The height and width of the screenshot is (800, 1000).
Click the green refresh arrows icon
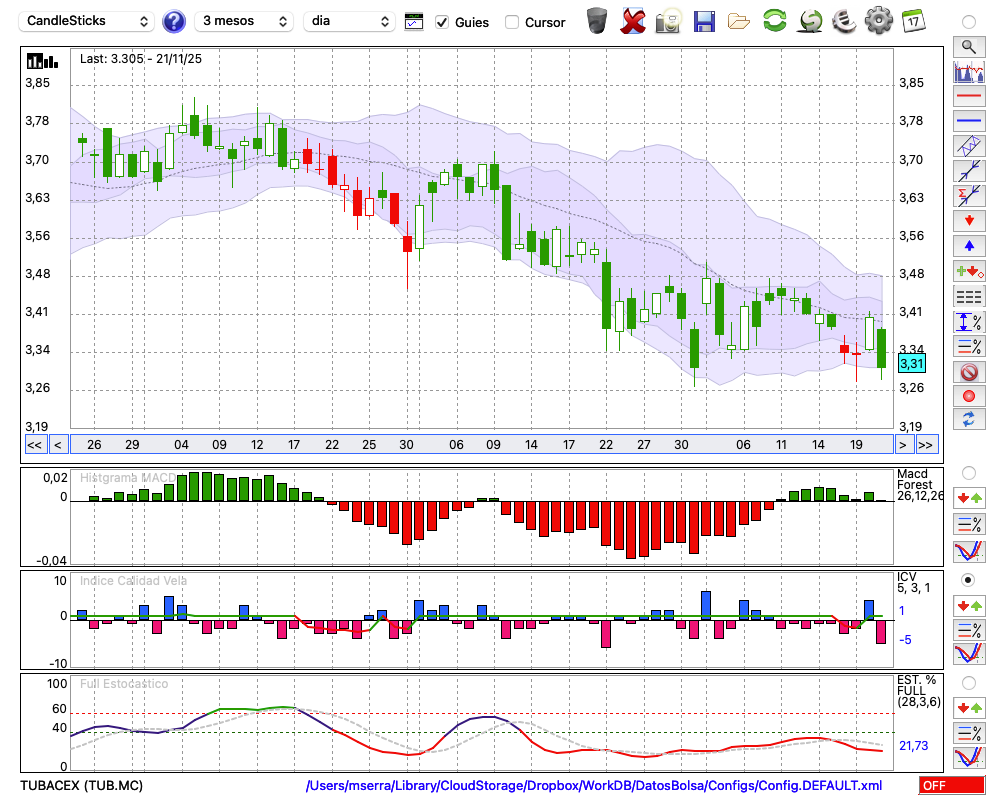(774, 21)
